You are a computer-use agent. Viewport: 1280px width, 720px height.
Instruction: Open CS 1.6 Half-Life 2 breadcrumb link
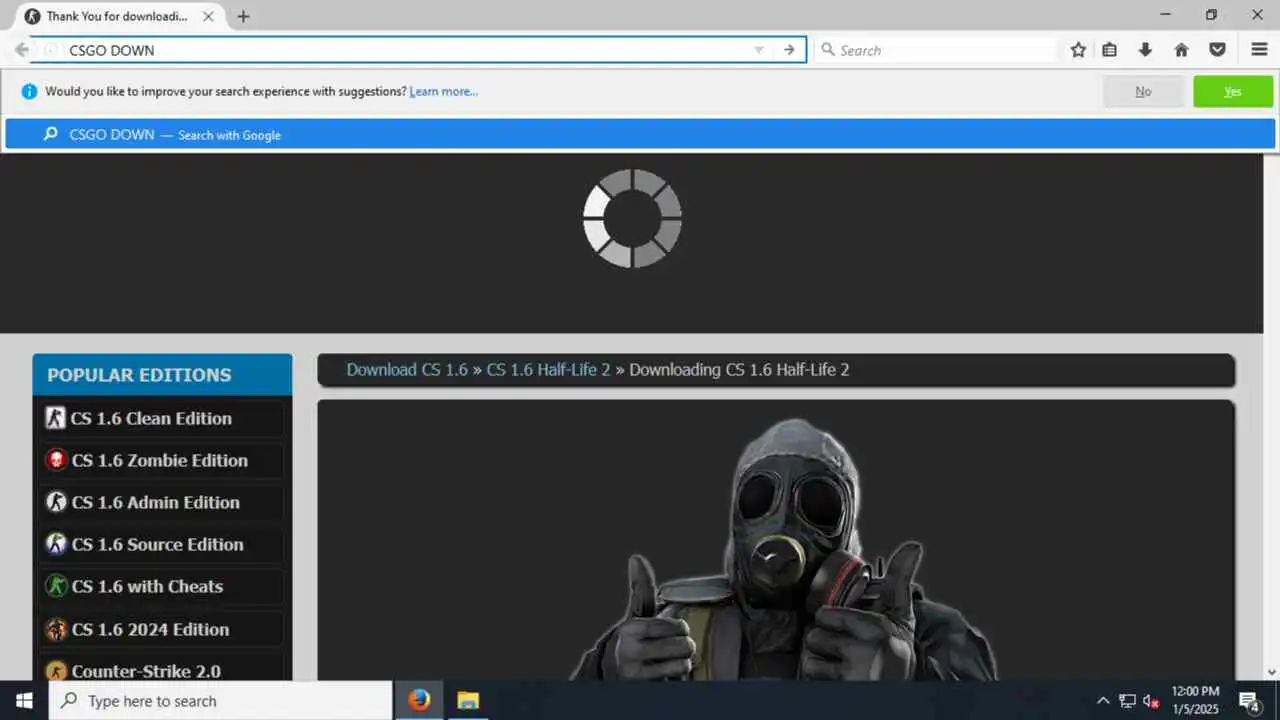[548, 369]
